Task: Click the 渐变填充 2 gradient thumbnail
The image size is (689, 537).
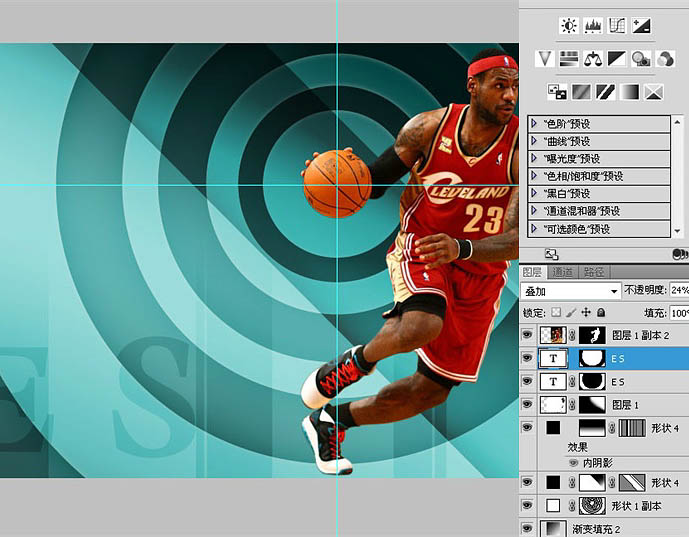Action: coord(553,529)
